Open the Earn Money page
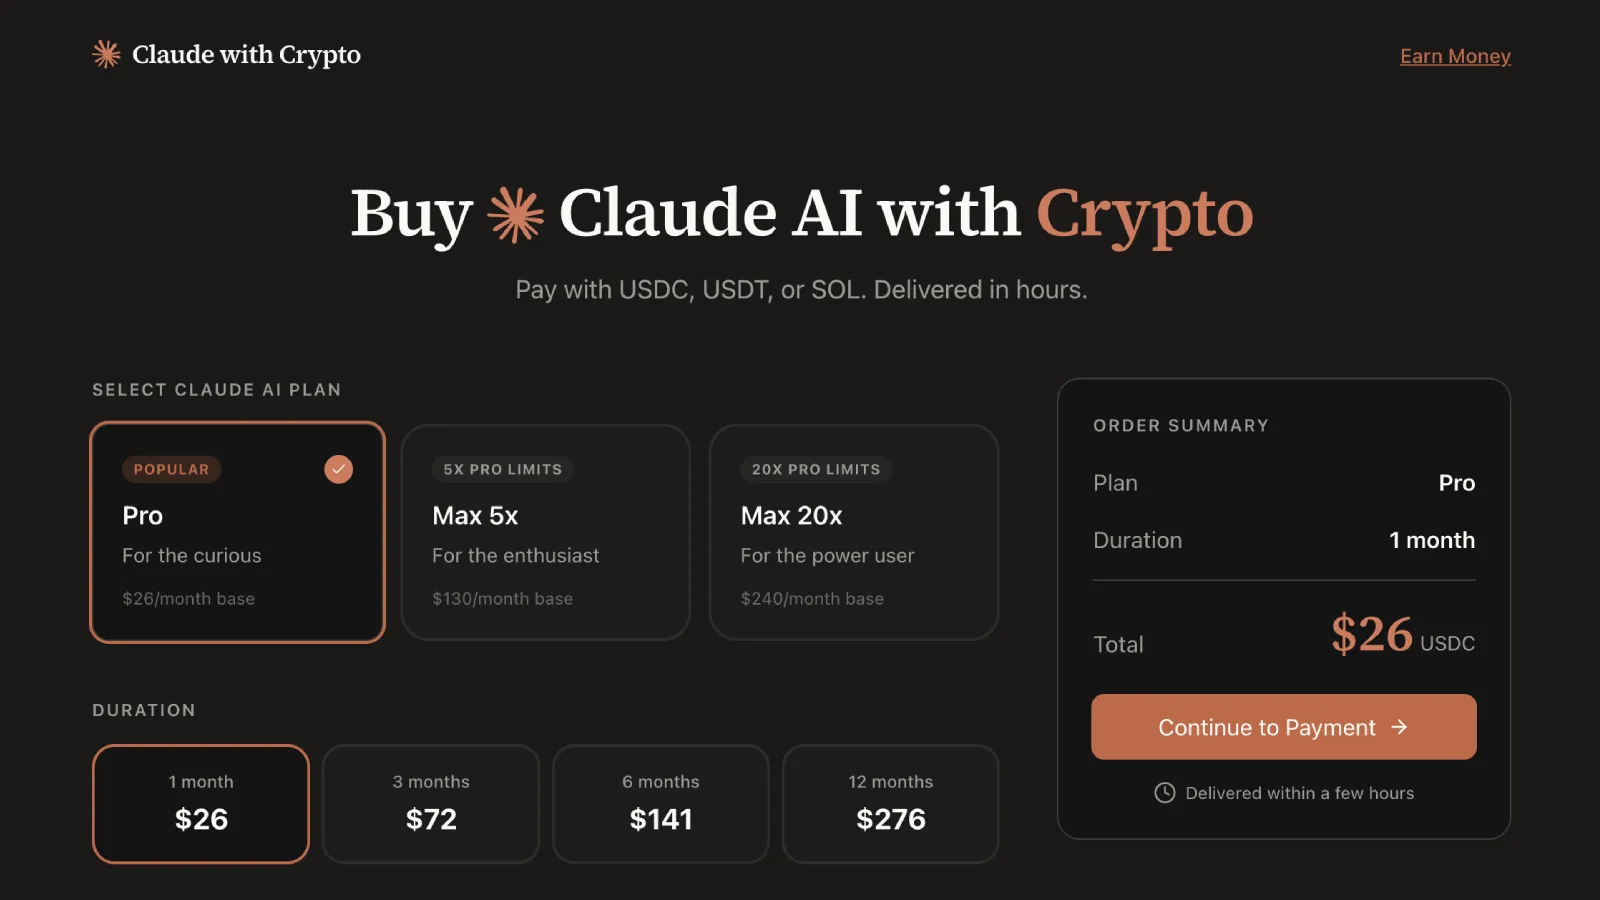Image resolution: width=1600 pixels, height=900 pixels. [x=1455, y=55]
